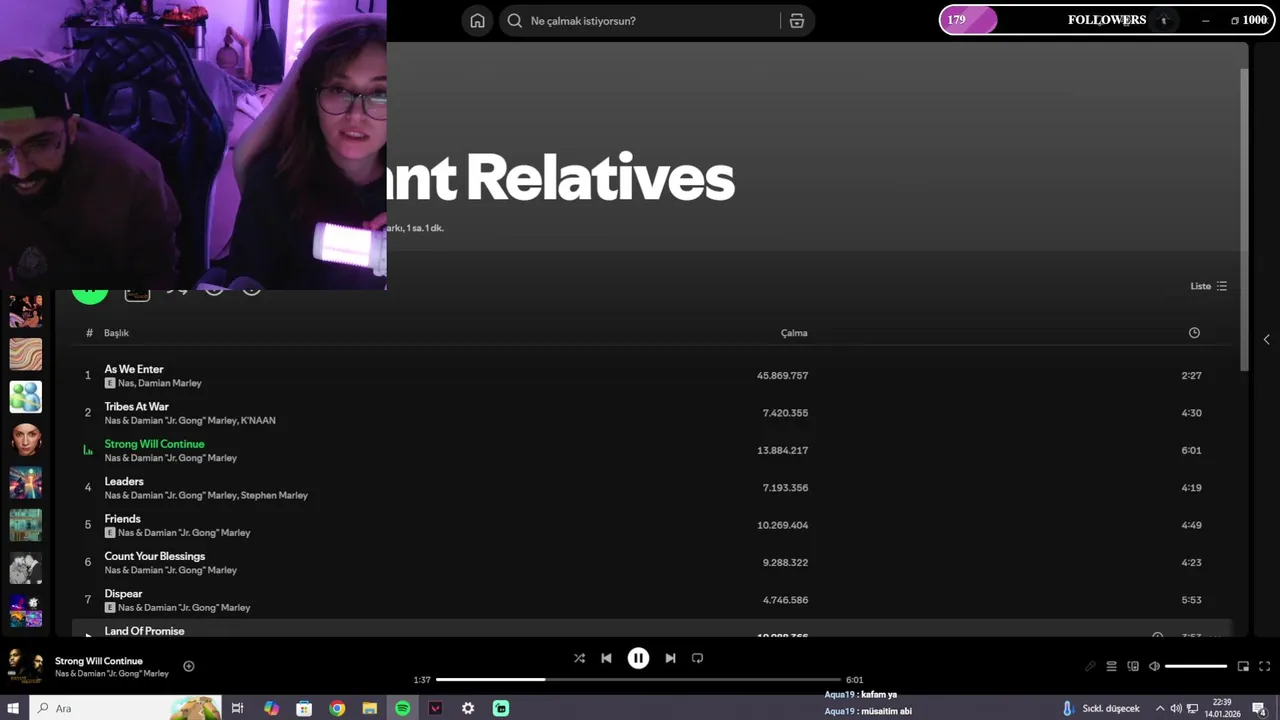1280x720 pixels.
Task: Open the miniplayer icon
Action: pos(1243,666)
